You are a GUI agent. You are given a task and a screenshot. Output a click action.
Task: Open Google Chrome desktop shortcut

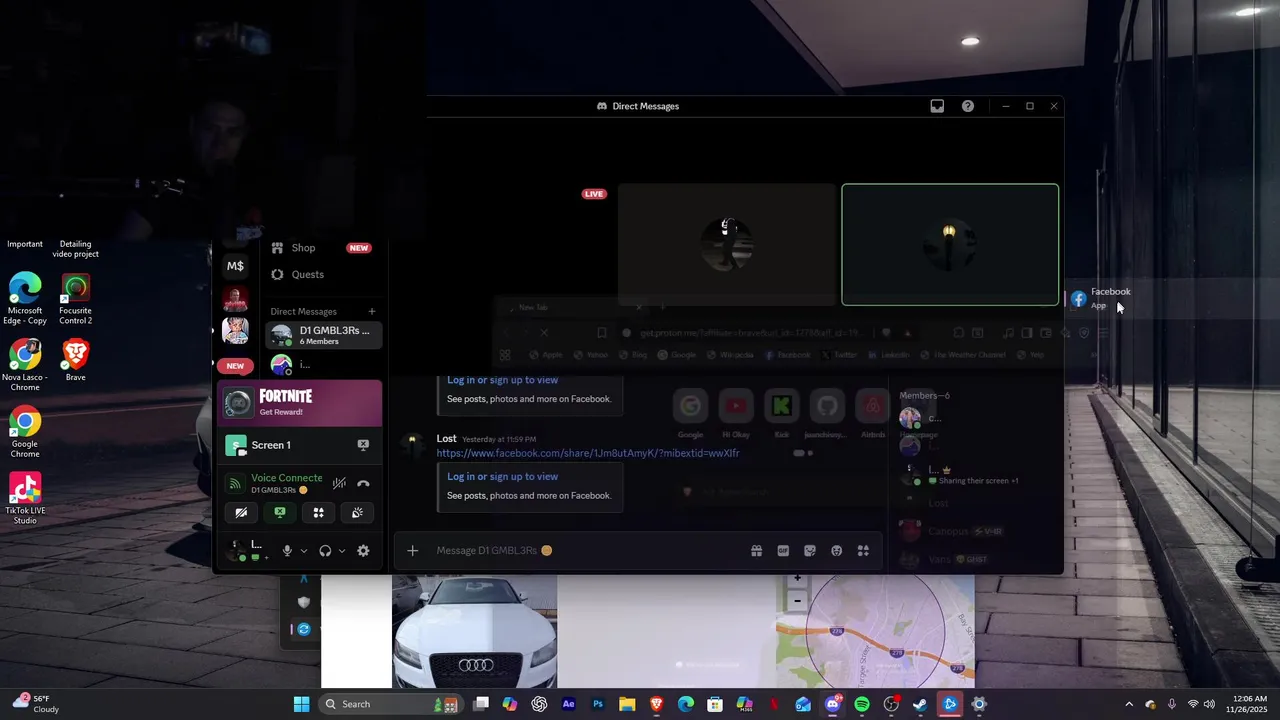pos(25,432)
